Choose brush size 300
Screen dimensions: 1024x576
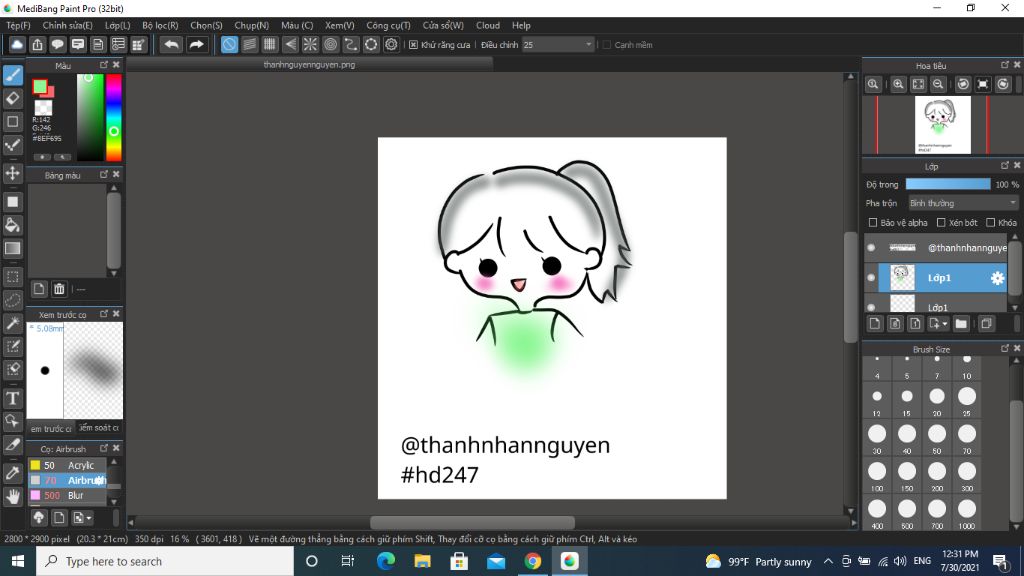coord(967,476)
